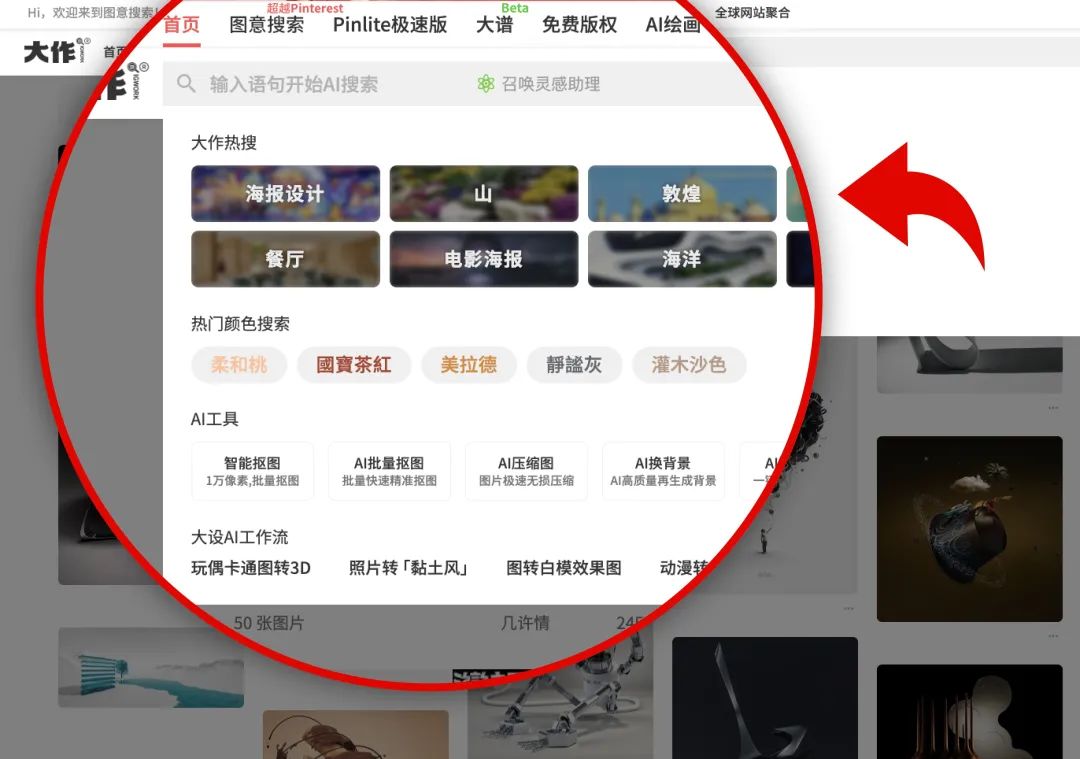This screenshot has width=1080, height=759.
Task: Open the 智能抠图 AI tool
Action: click(252, 471)
